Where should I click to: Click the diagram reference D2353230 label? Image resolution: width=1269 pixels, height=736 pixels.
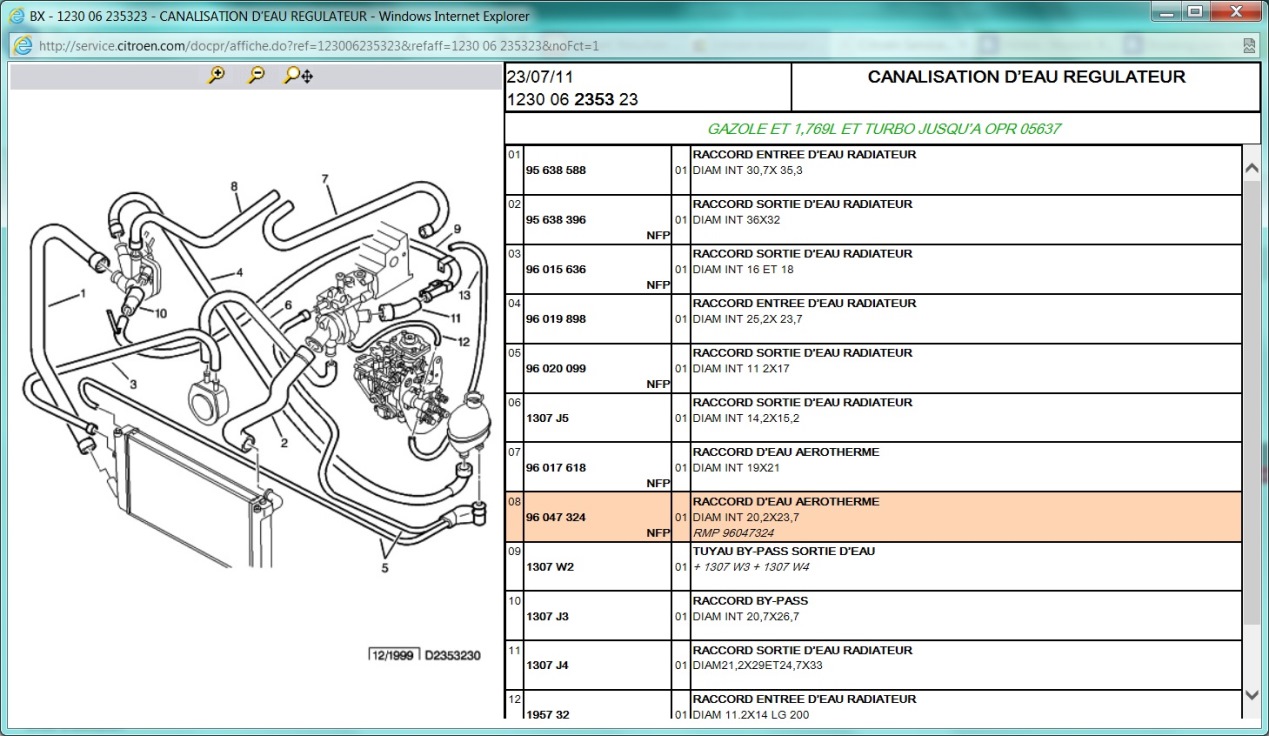[x=453, y=656]
